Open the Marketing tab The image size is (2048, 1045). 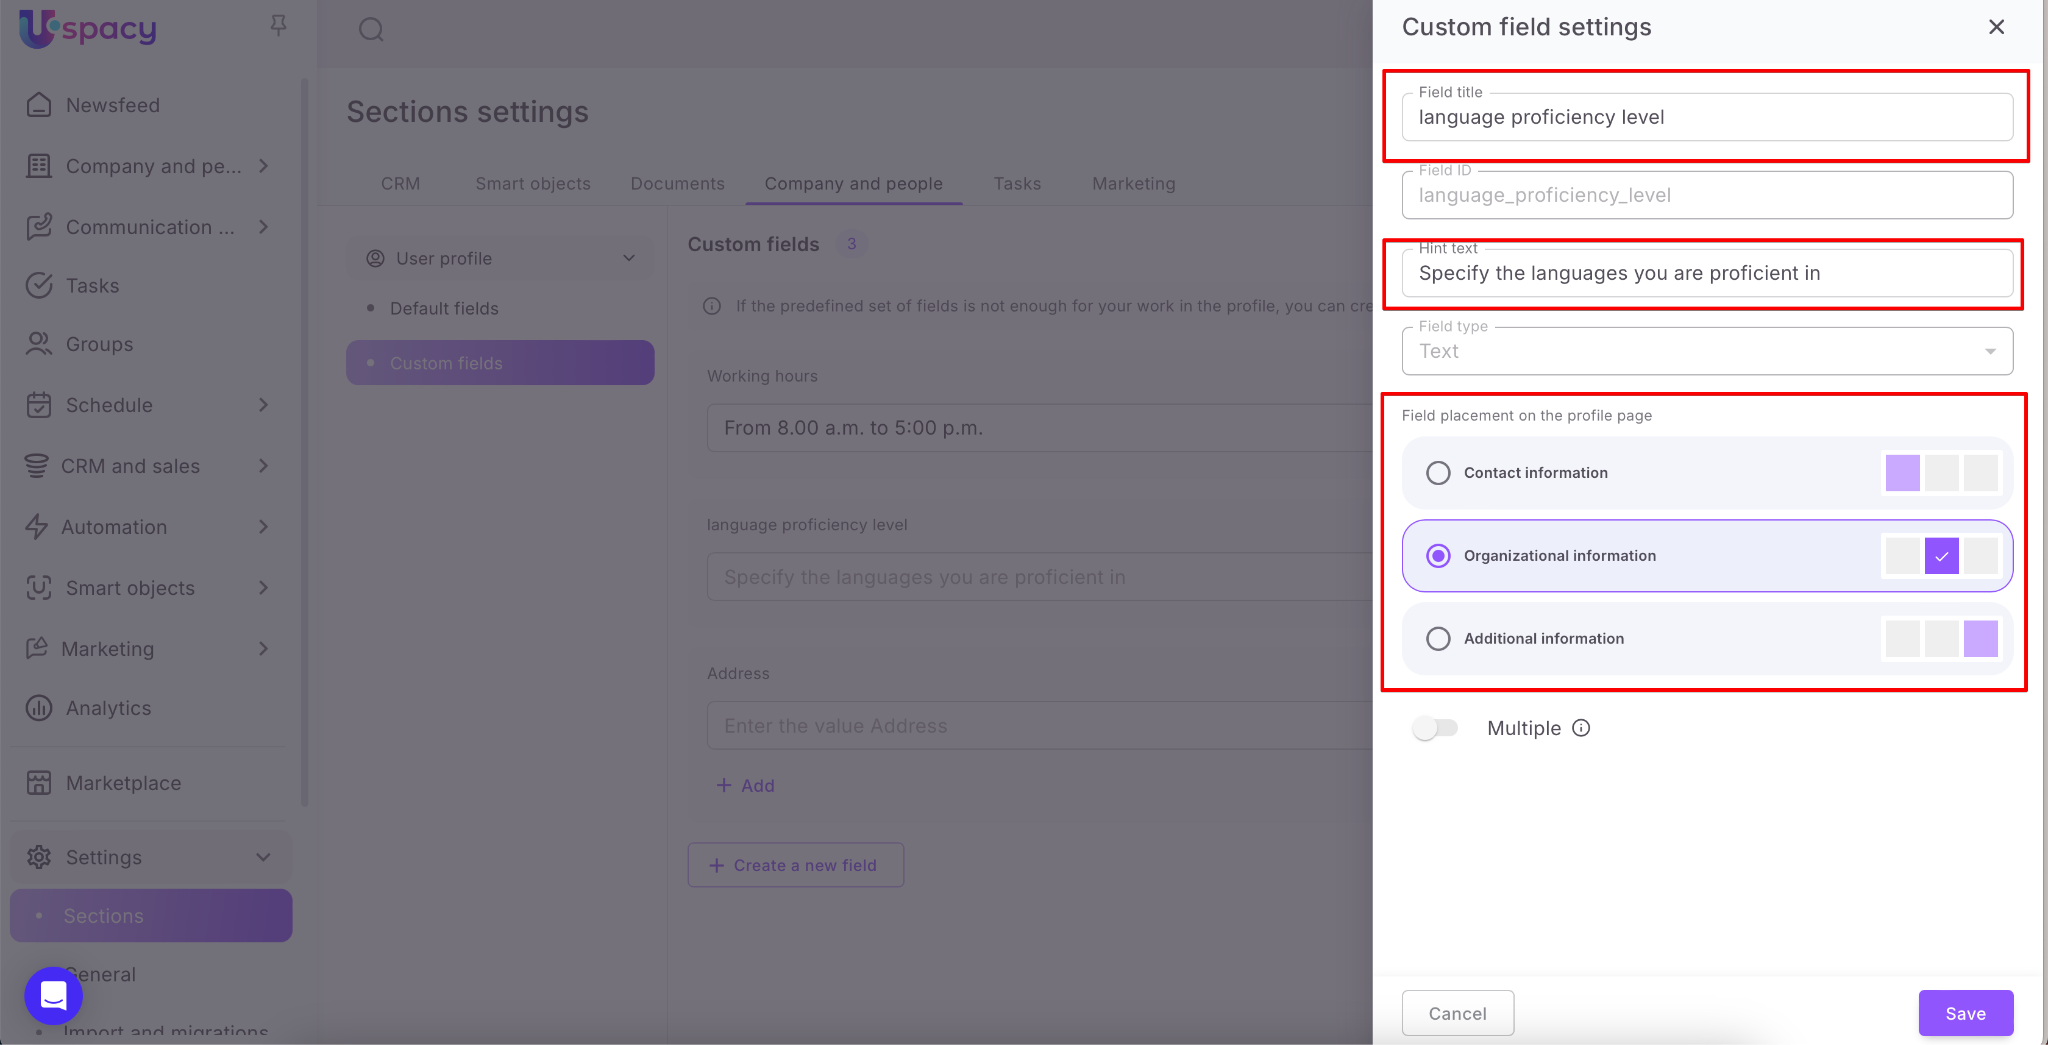coord(1133,184)
